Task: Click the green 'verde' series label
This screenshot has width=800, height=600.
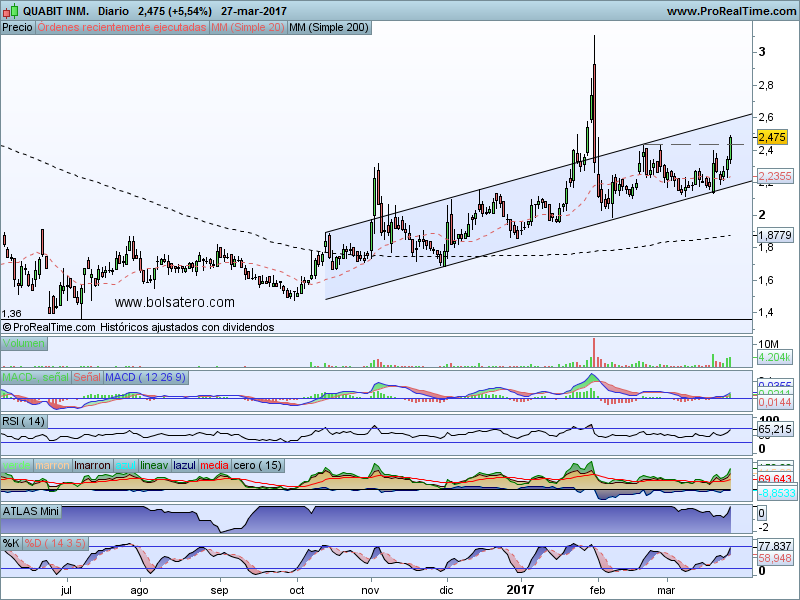Action: (17, 465)
